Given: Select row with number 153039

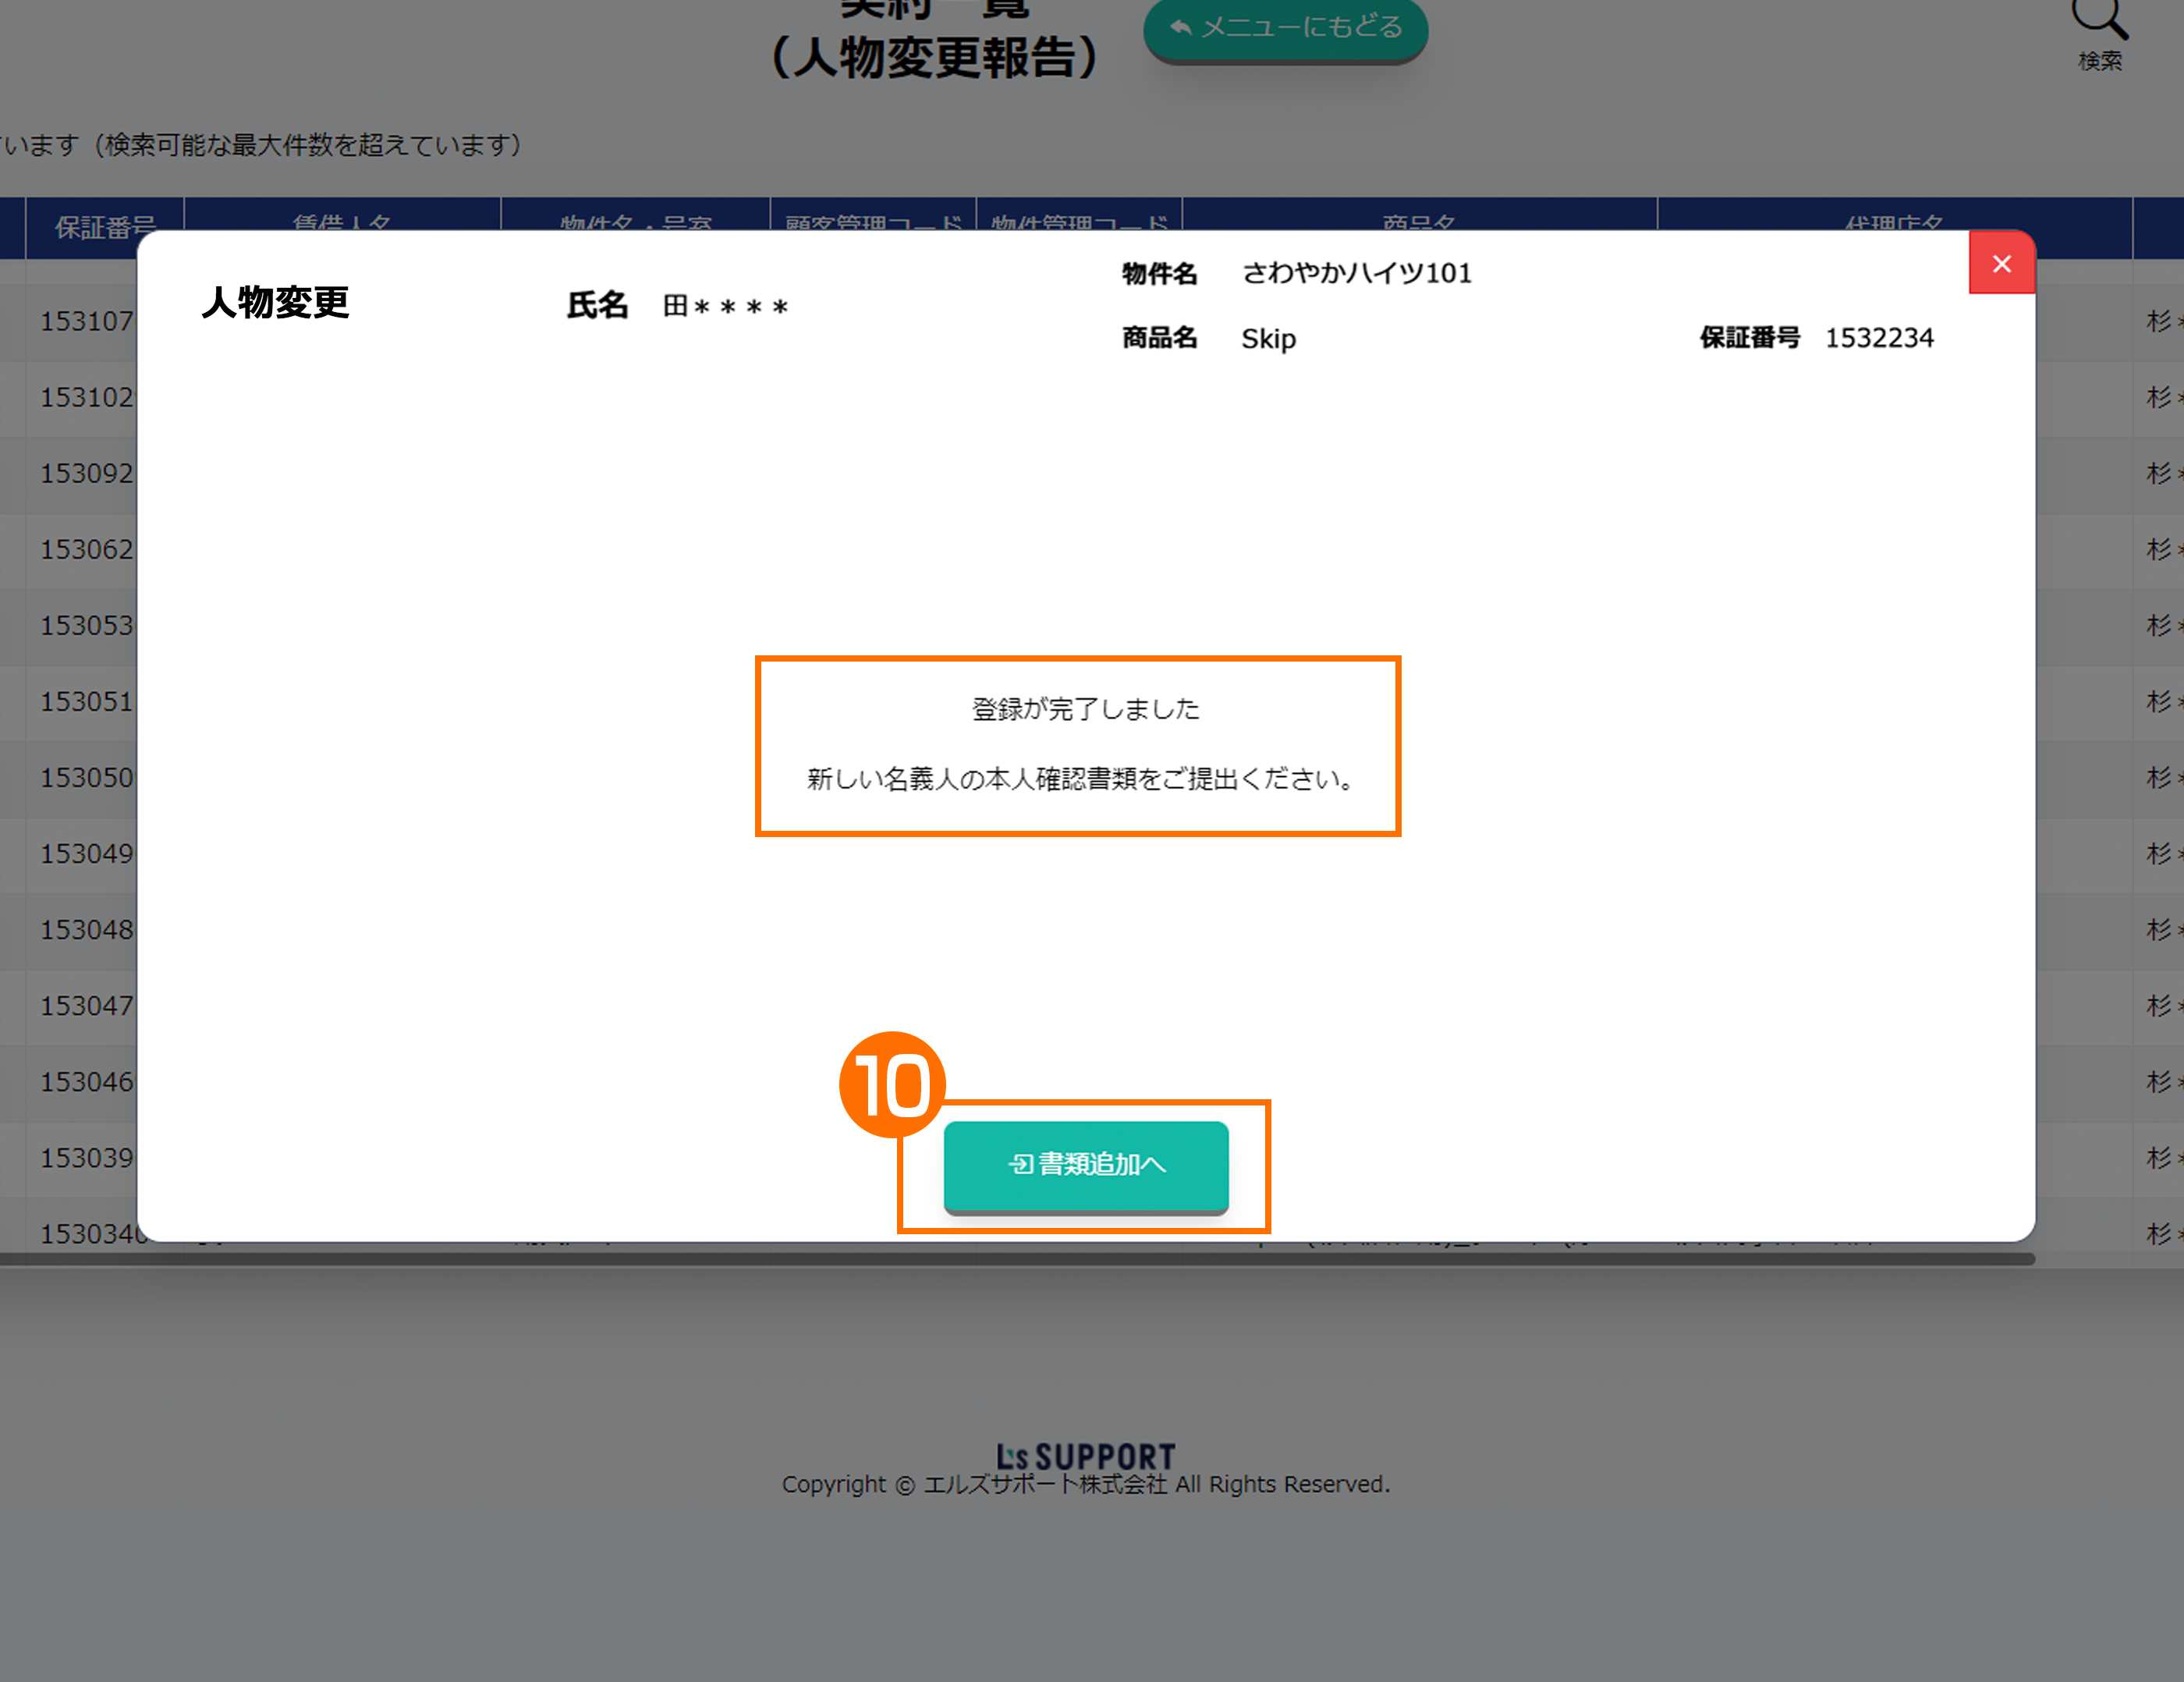Looking at the screenshot, I should [86, 1157].
